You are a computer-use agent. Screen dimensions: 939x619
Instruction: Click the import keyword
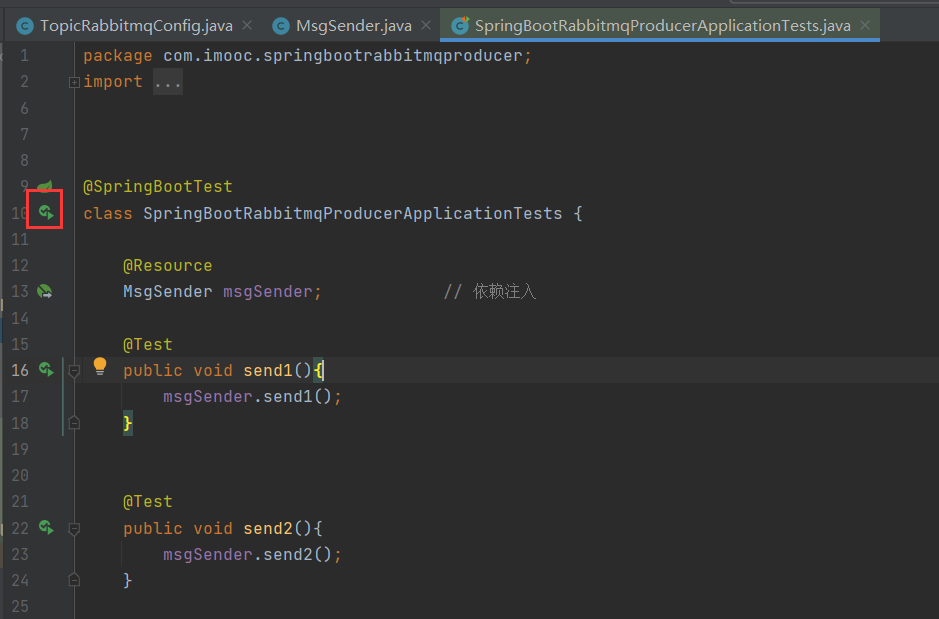tap(113, 82)
